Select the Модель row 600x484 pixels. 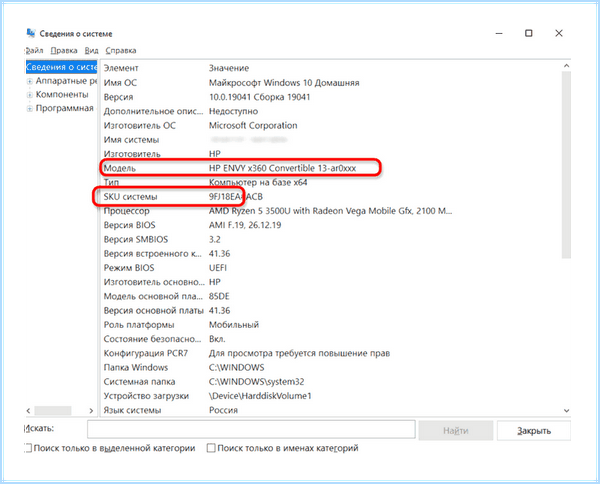[331, 168]
